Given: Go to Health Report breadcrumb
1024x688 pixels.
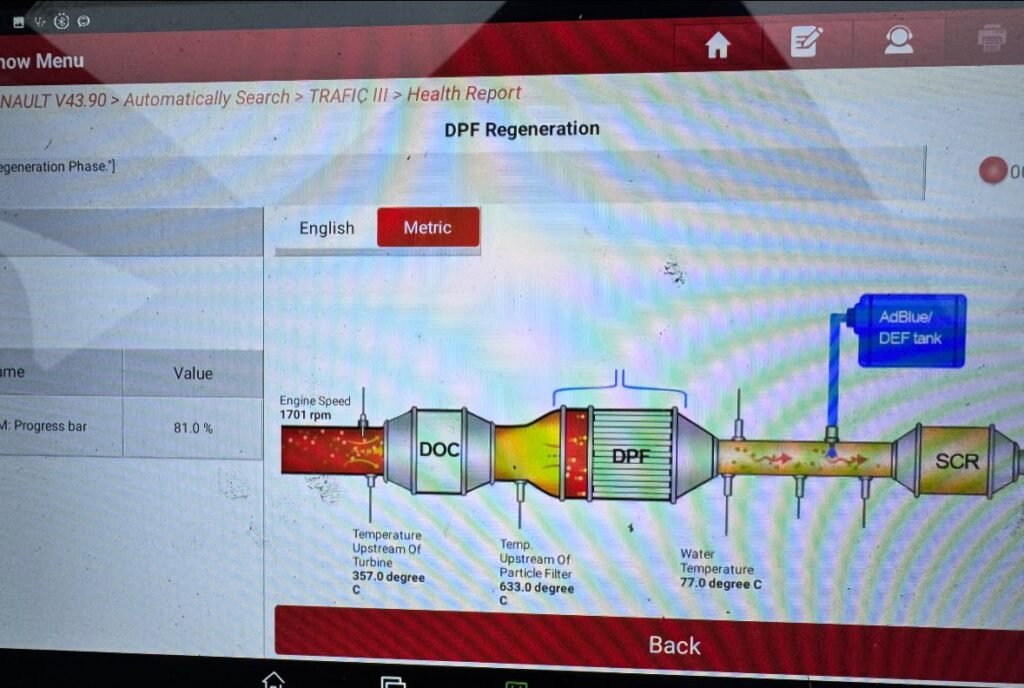Looking at the screenshot, I should (464, 94).
